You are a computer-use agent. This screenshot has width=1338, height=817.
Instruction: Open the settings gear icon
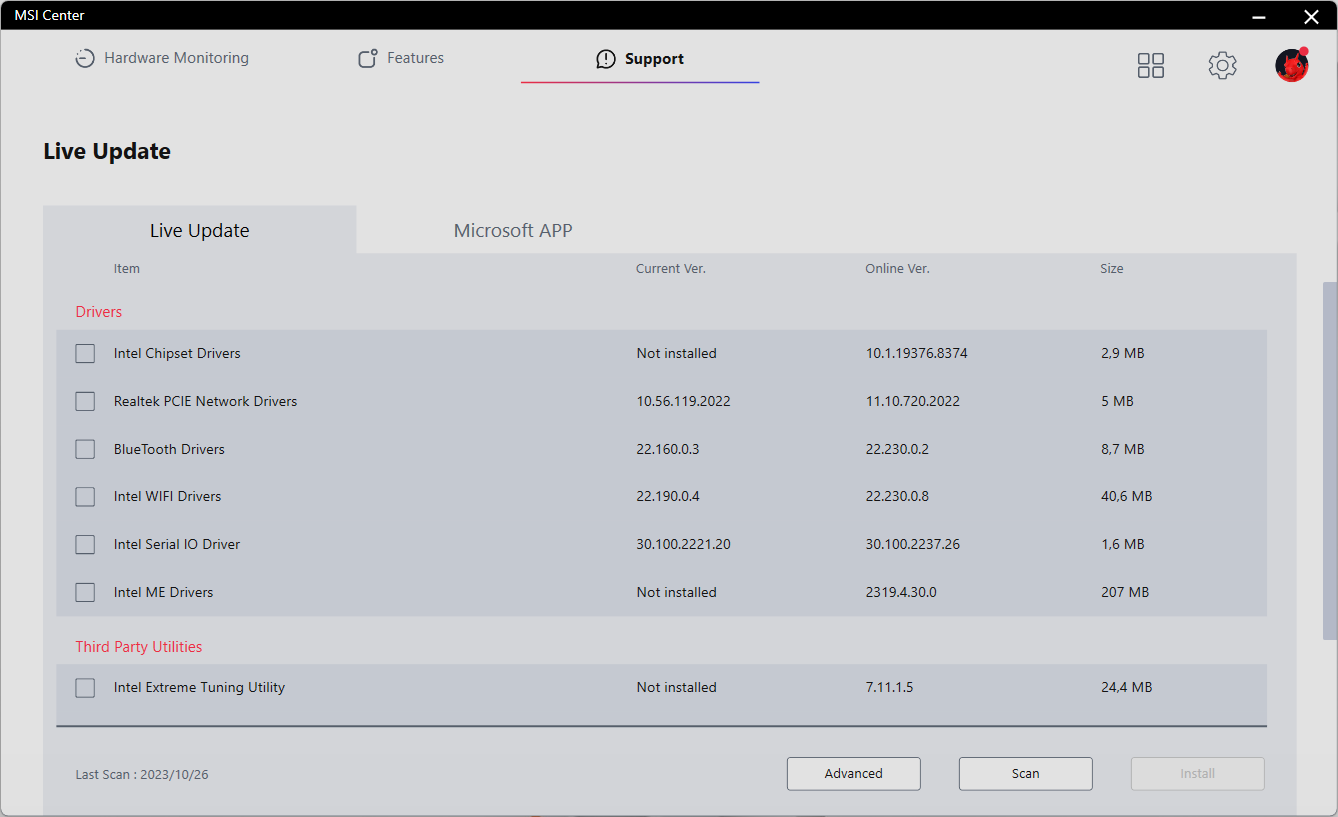pos(1222,66)
